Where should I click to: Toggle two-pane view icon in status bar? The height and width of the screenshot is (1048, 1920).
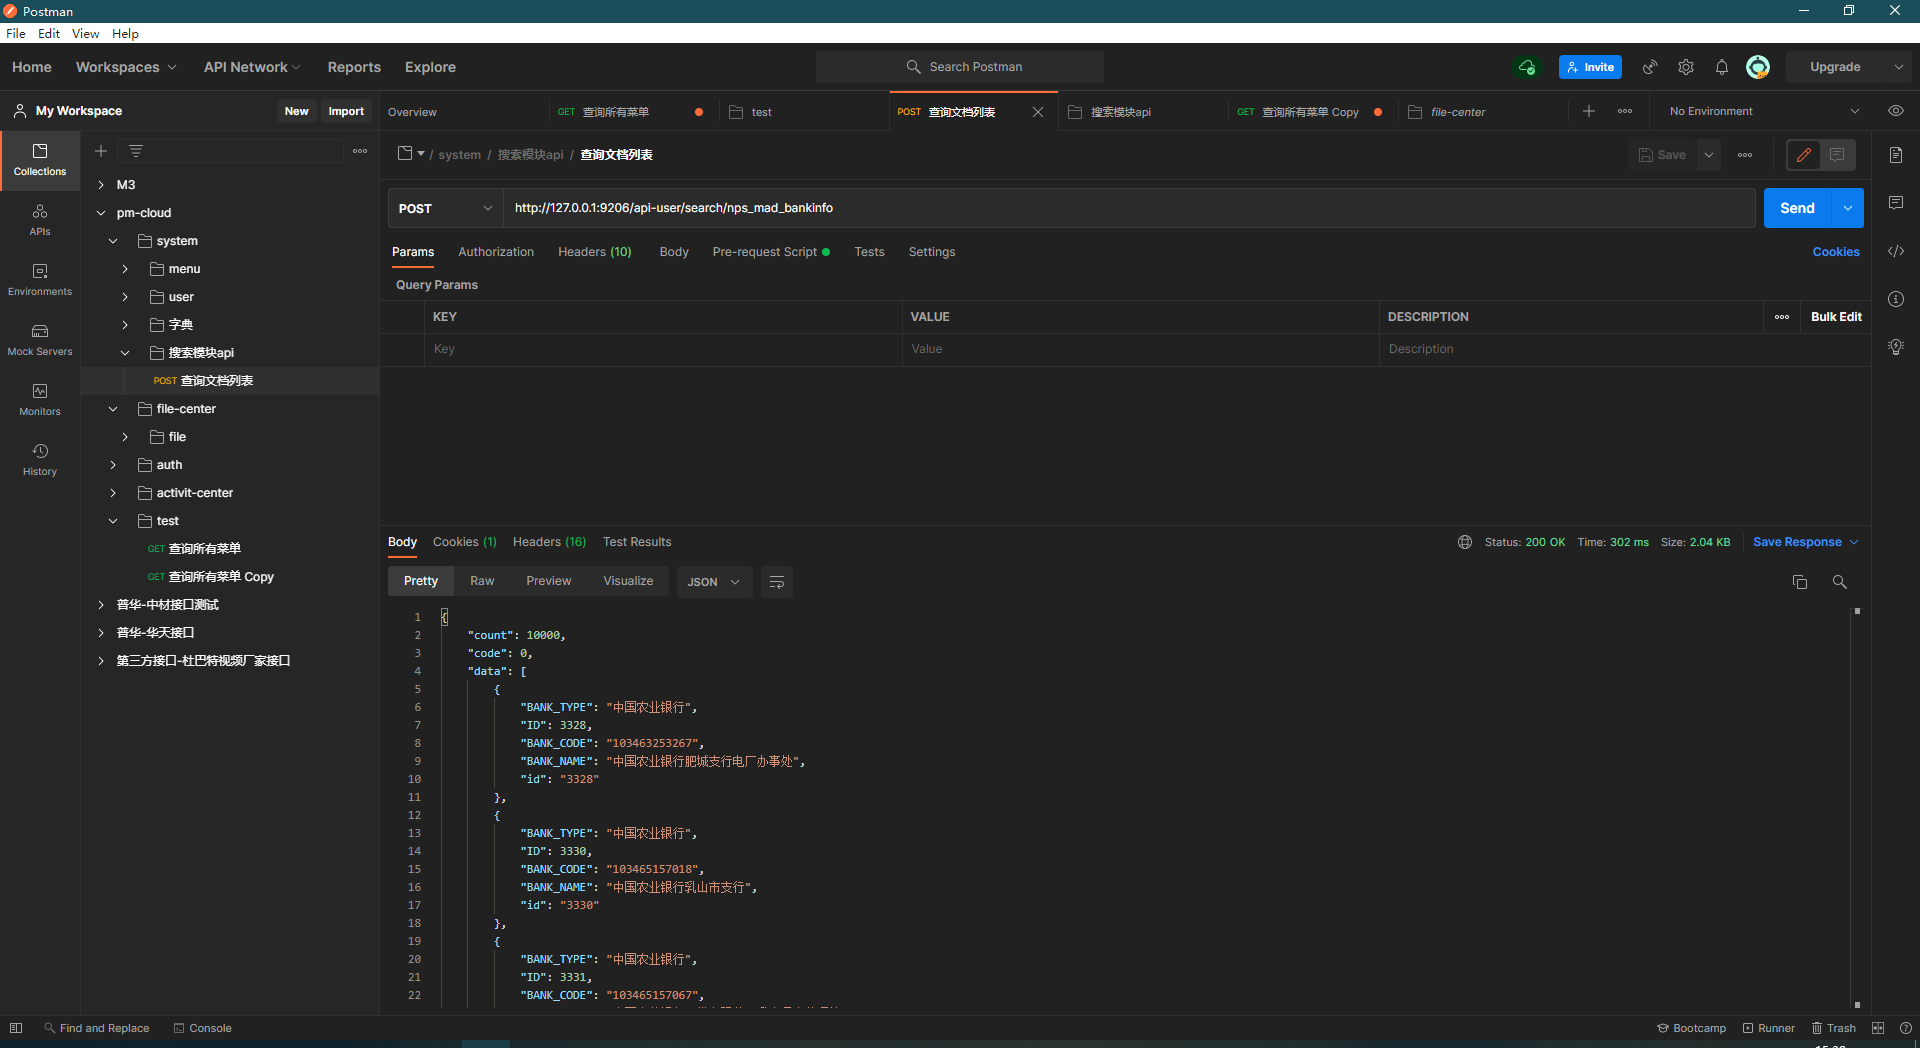(x=1878, y=1028)
